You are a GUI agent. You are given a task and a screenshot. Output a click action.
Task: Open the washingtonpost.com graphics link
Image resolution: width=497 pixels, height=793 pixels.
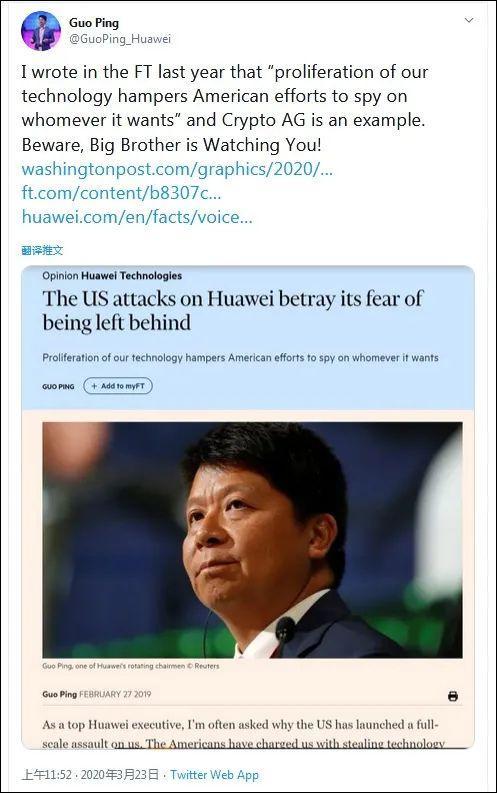pyautogui.click(x=177, y=168)
